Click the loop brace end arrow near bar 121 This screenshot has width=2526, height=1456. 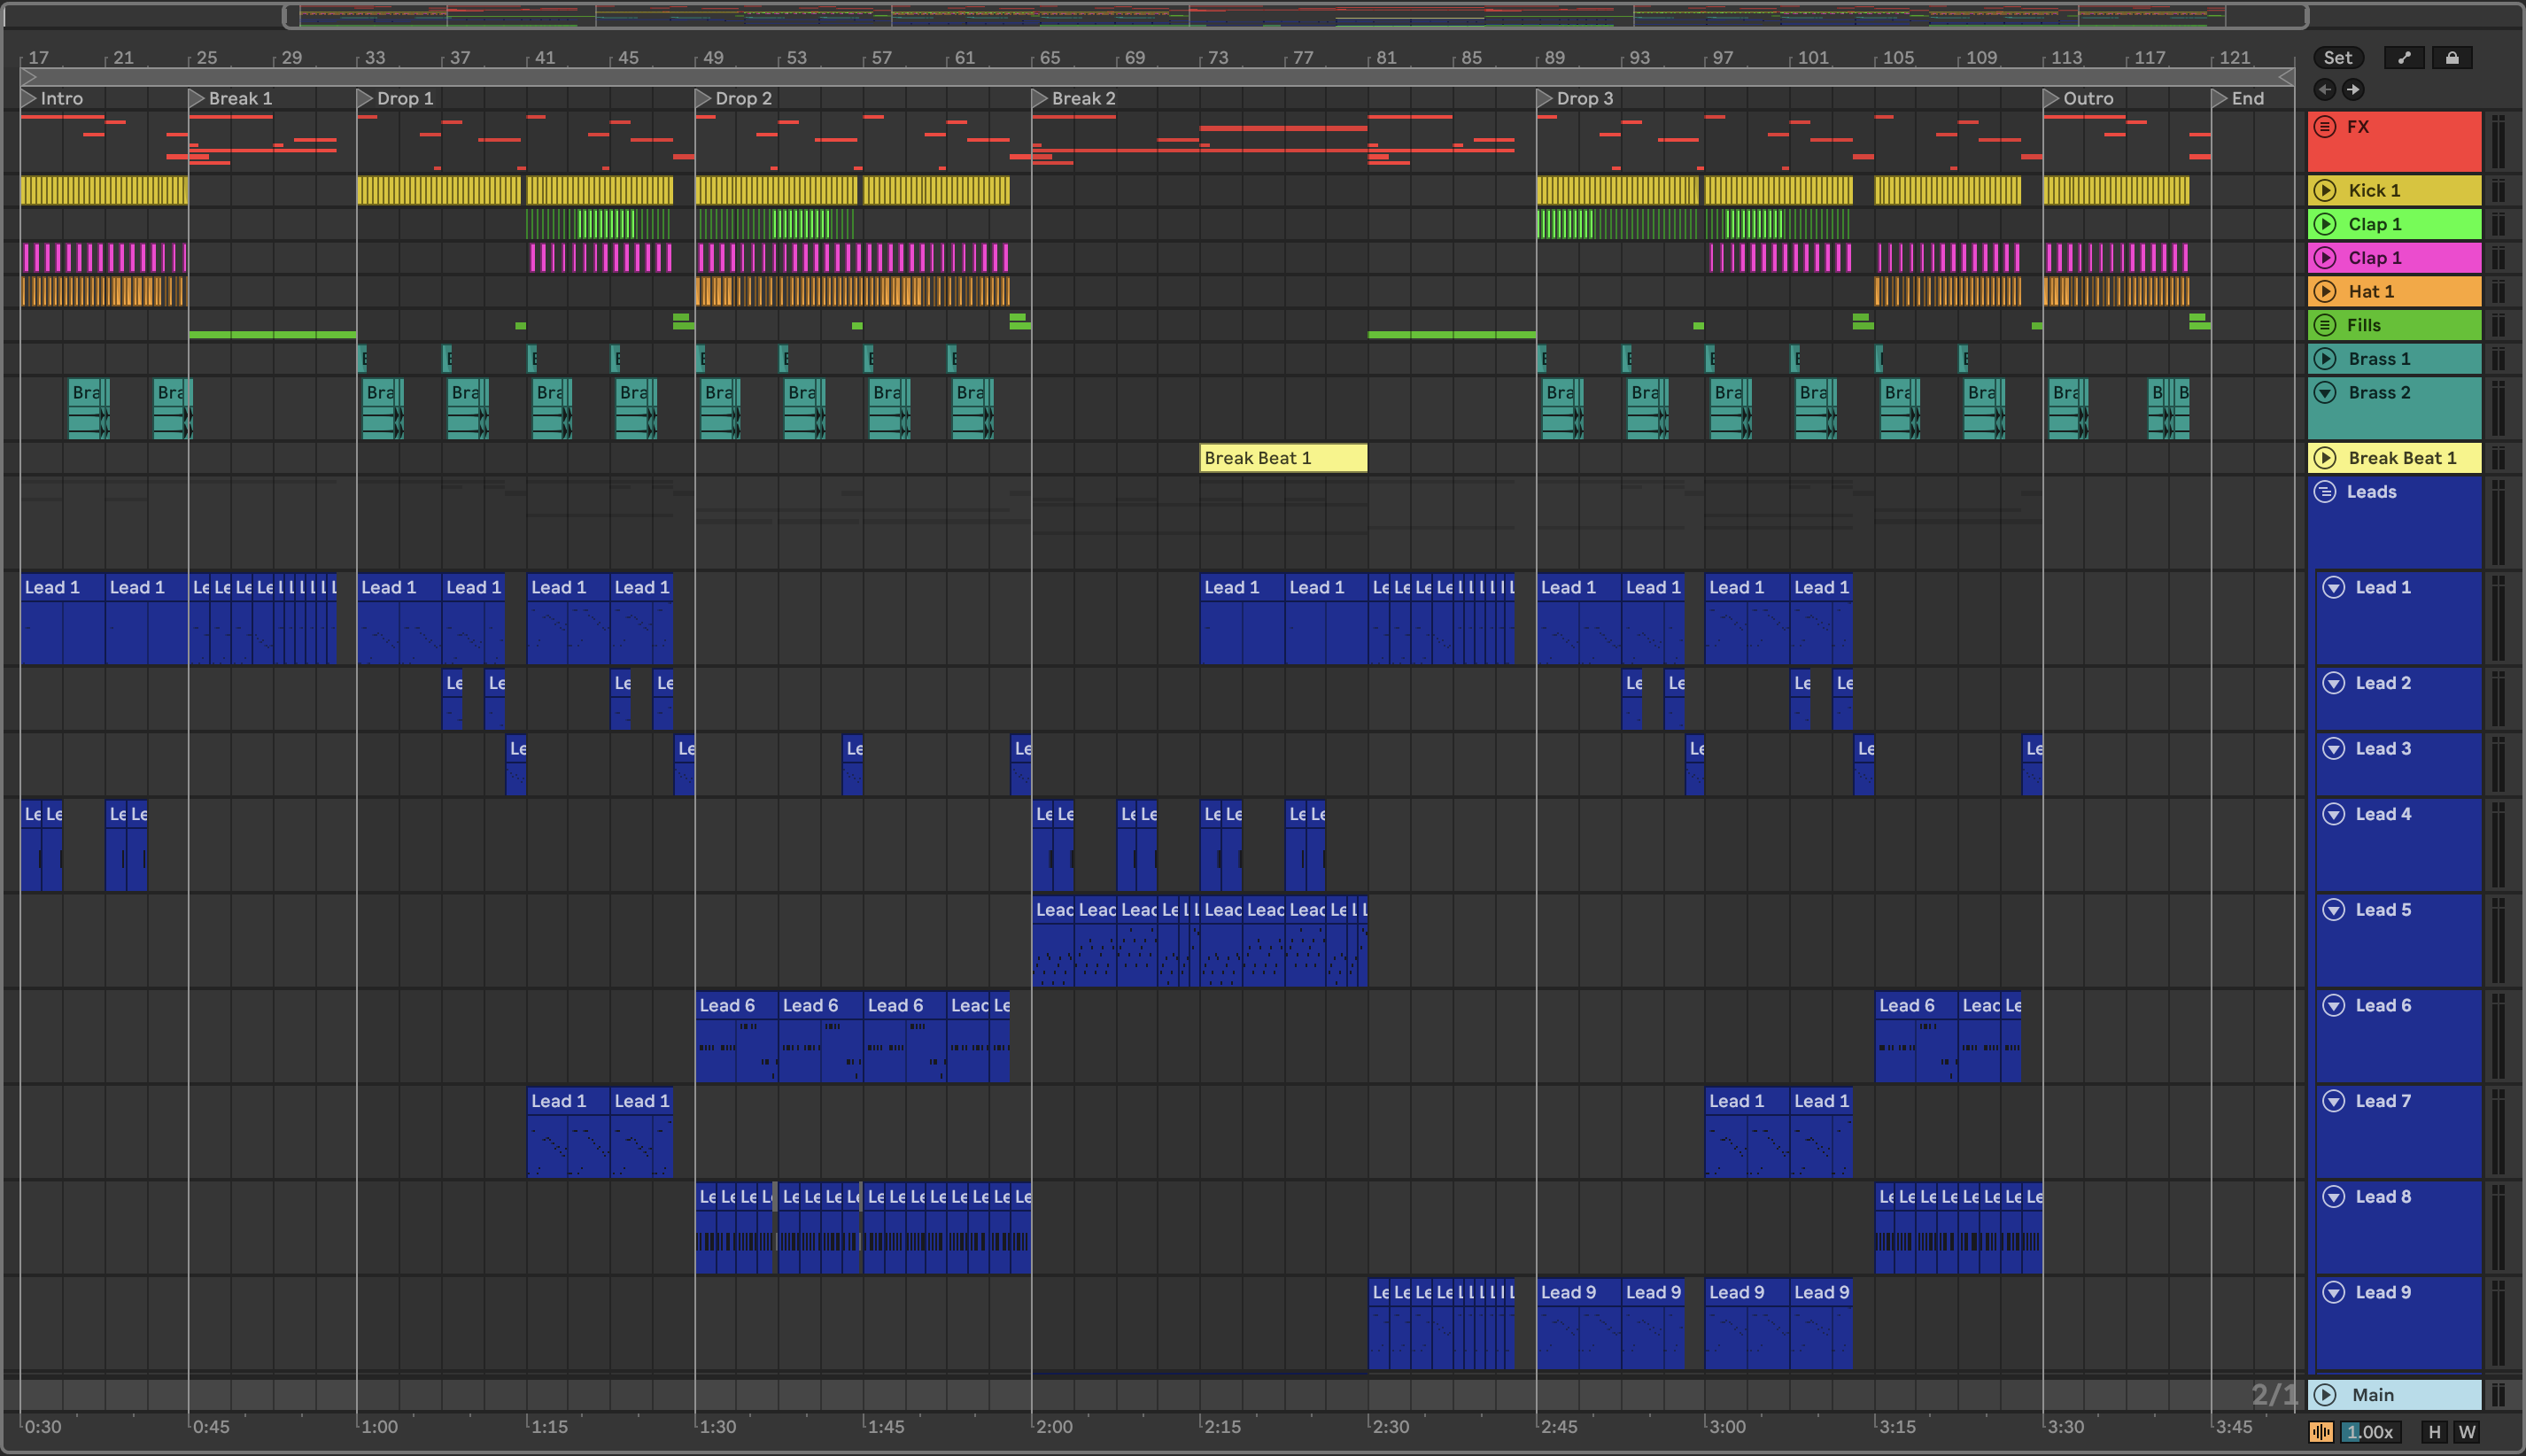coord(2286,77)
